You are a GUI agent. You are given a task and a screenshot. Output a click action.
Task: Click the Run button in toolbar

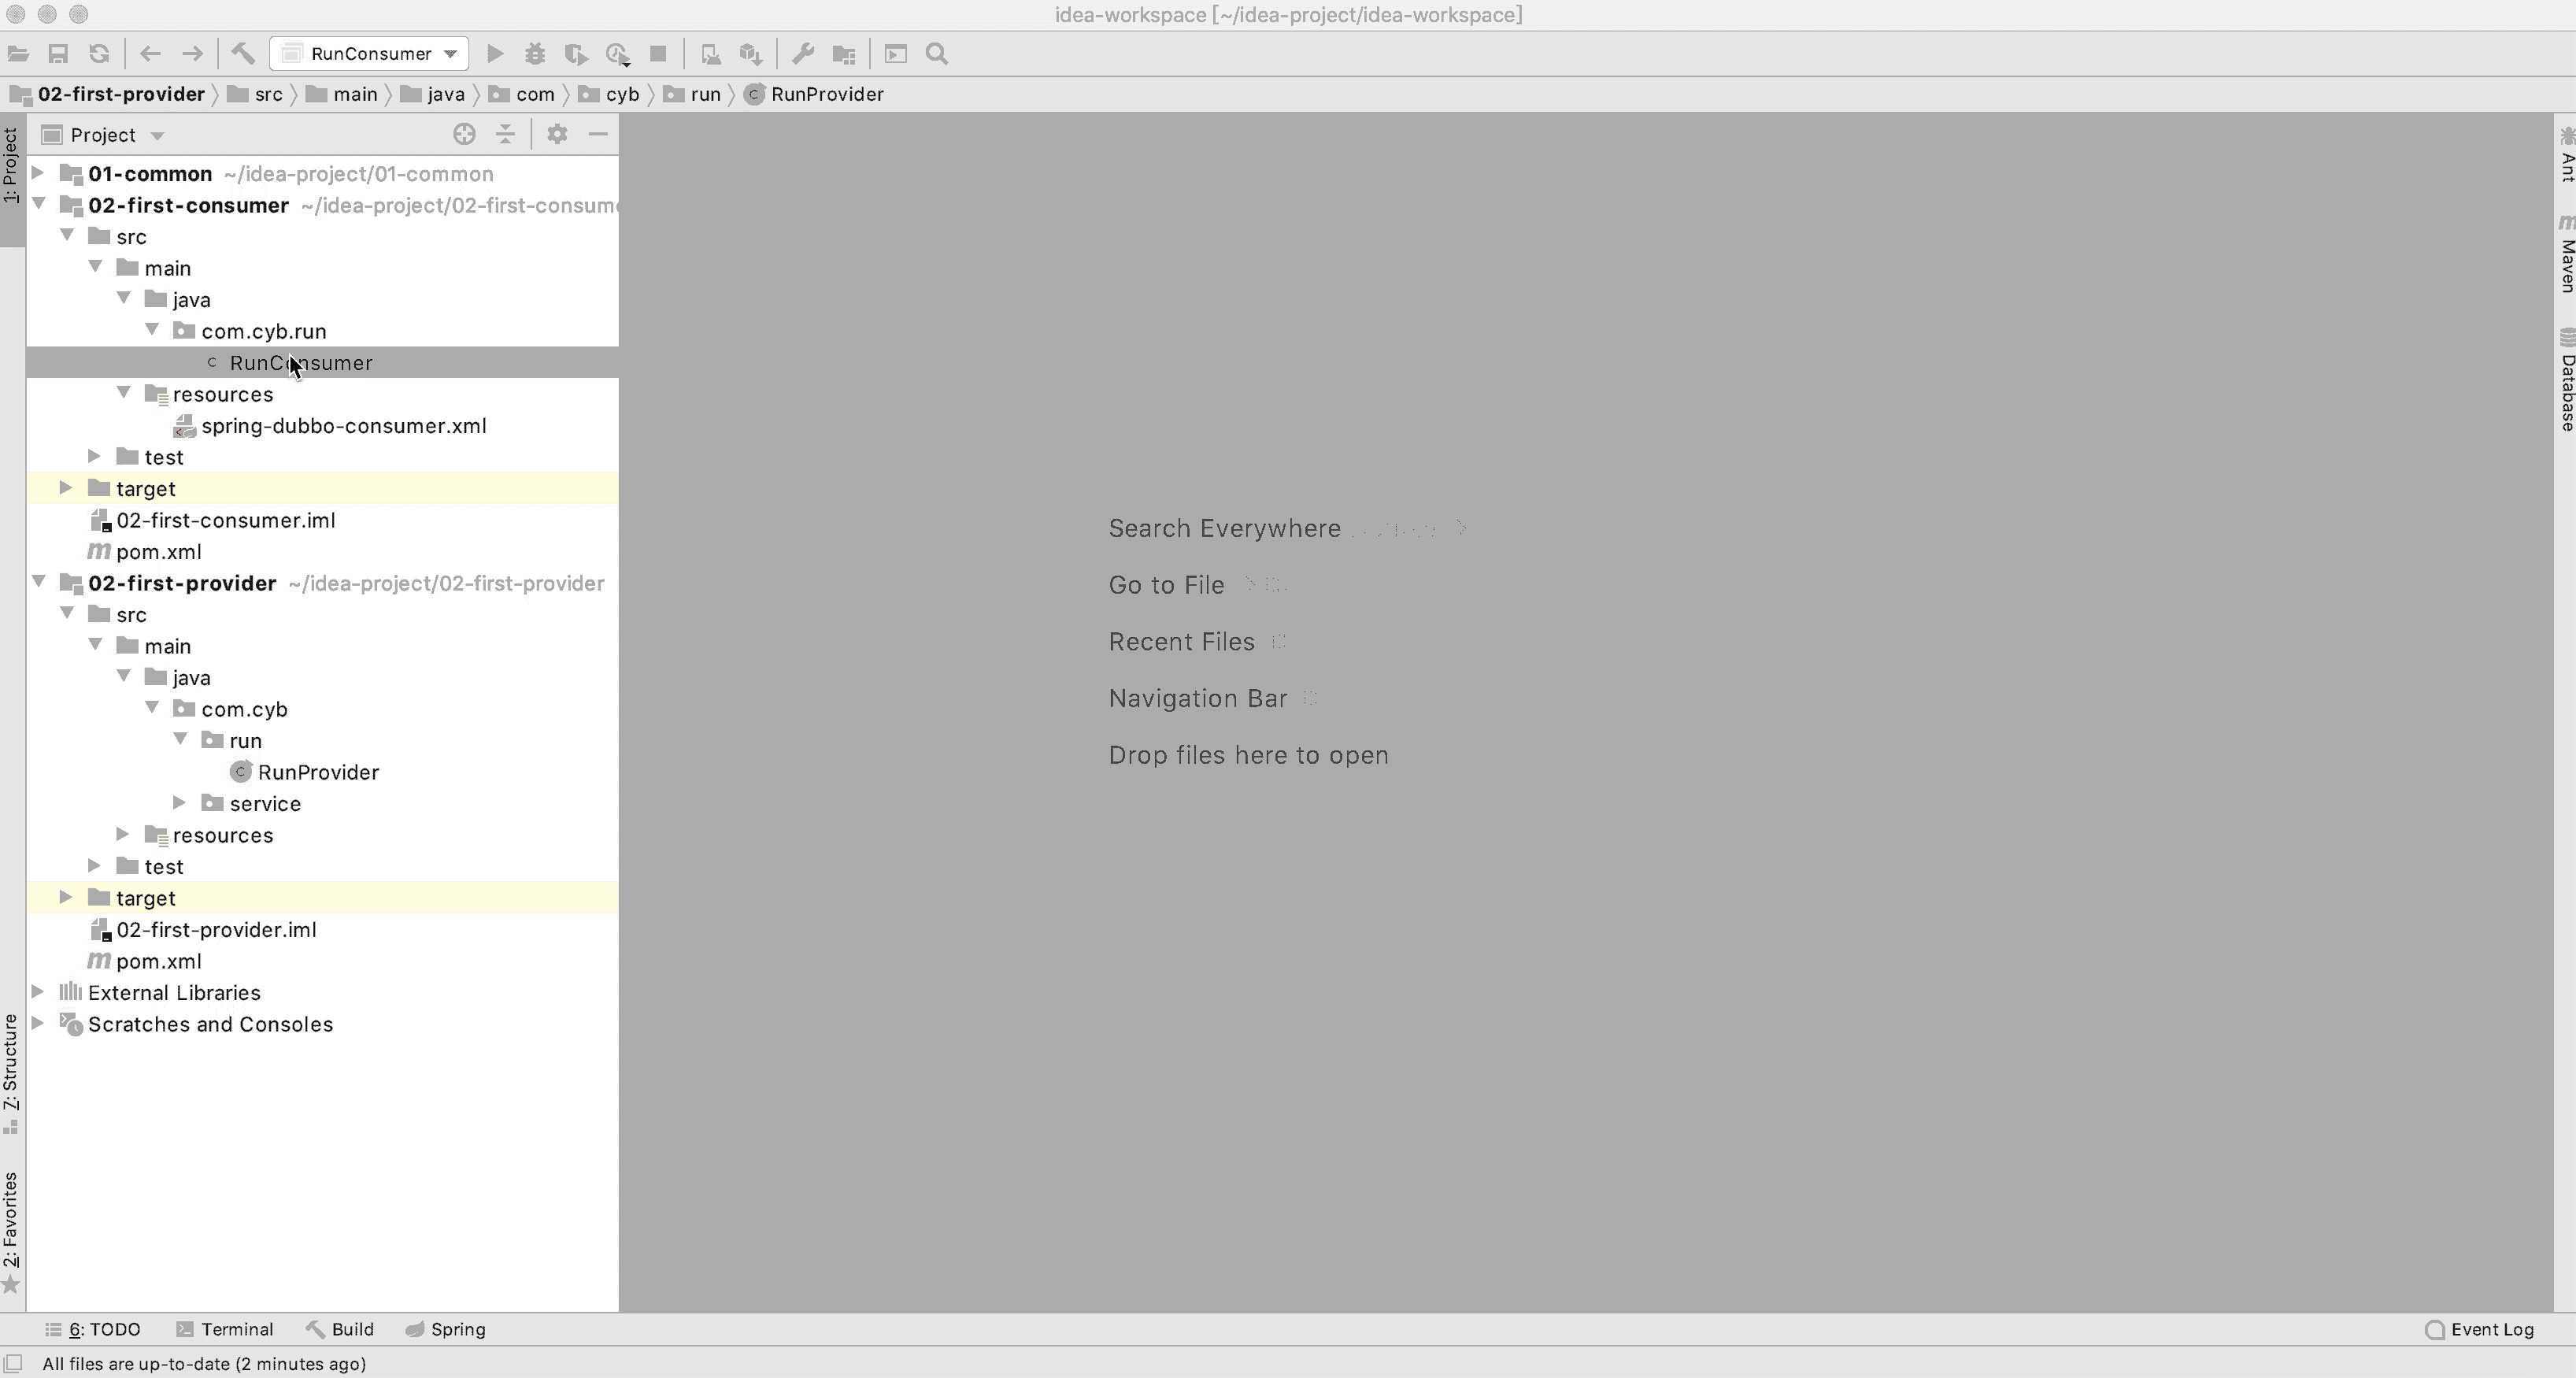494,53
